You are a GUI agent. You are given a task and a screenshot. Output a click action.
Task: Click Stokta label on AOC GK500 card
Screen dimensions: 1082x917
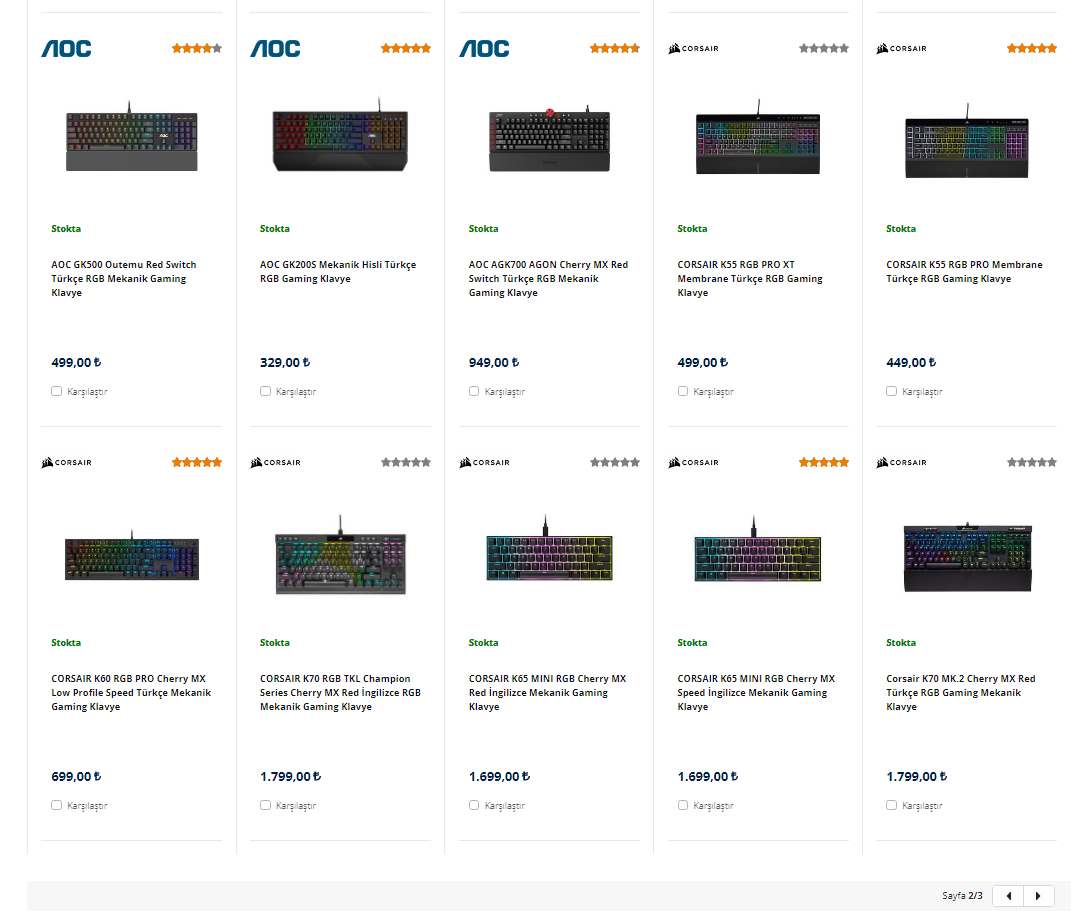coord(66,228)
